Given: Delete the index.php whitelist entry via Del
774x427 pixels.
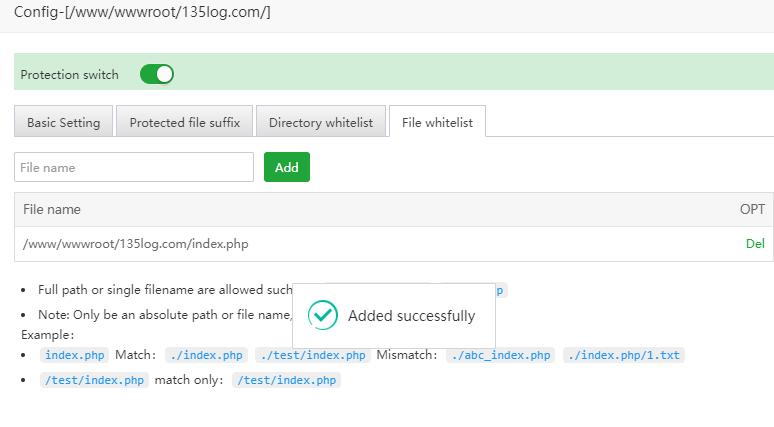Looking at the screenshot, I should pos(755,243).
